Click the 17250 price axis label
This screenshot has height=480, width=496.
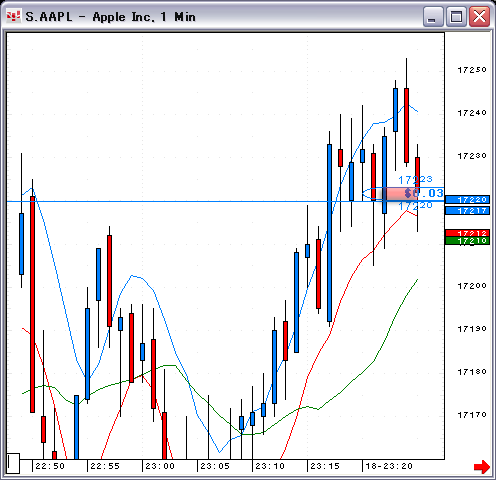472,70
